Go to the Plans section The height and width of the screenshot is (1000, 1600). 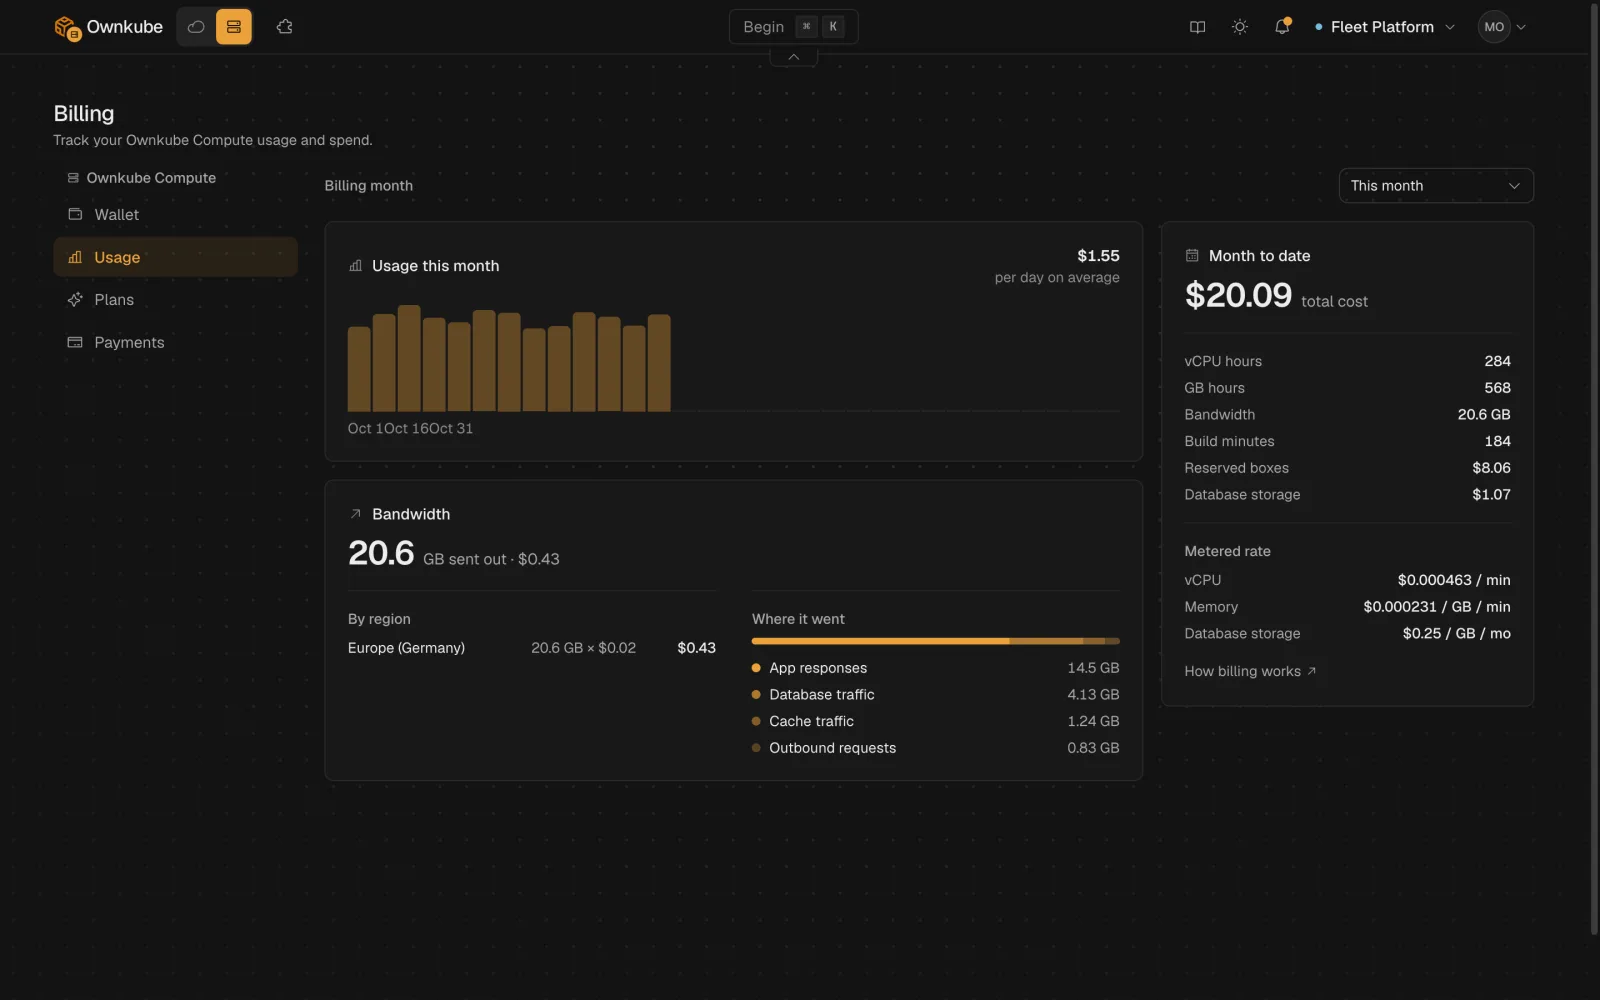[x=175, y=300]
